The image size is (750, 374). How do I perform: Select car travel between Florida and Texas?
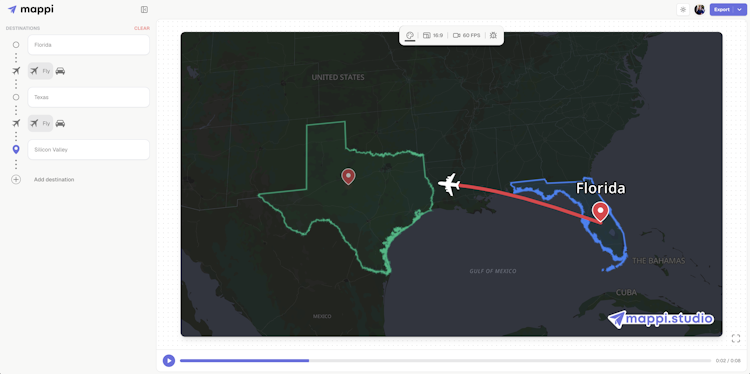[x=60, y=71]
